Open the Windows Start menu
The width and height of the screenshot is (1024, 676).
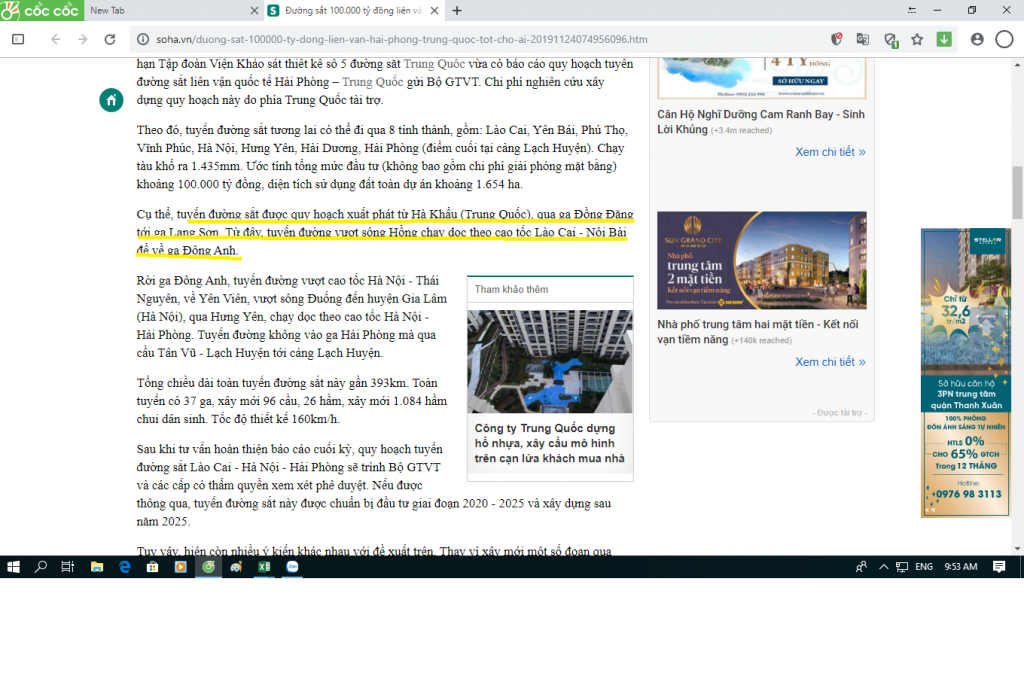click(x=13, y=567)
